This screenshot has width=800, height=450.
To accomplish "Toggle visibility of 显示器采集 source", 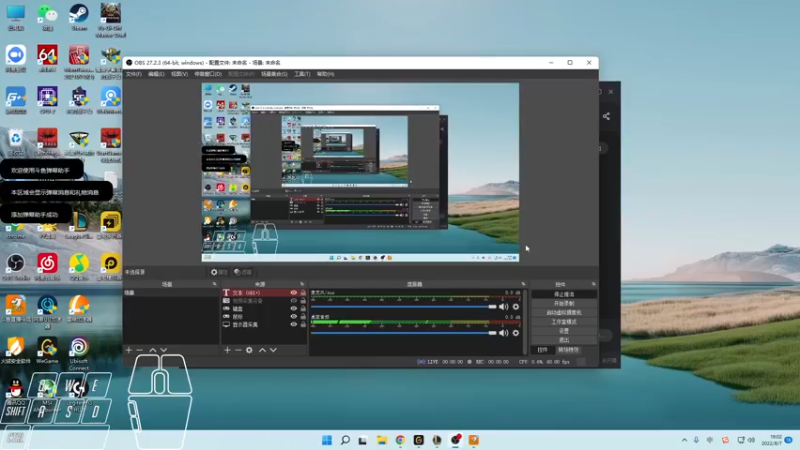I will coord(293,324).
